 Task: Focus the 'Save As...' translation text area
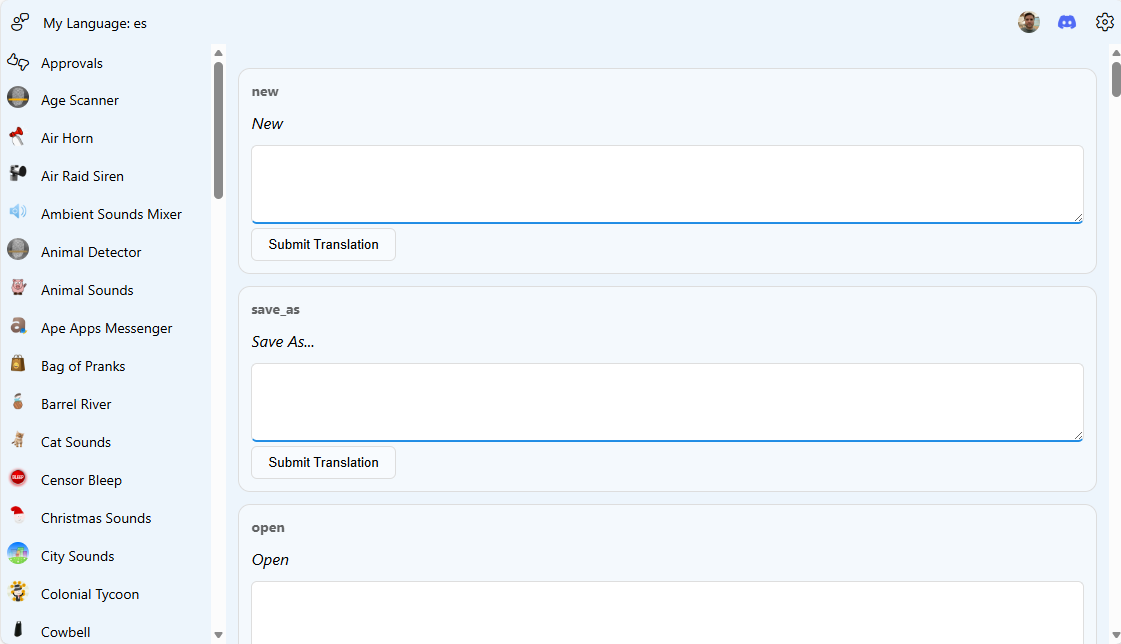(x=667, y=402)
